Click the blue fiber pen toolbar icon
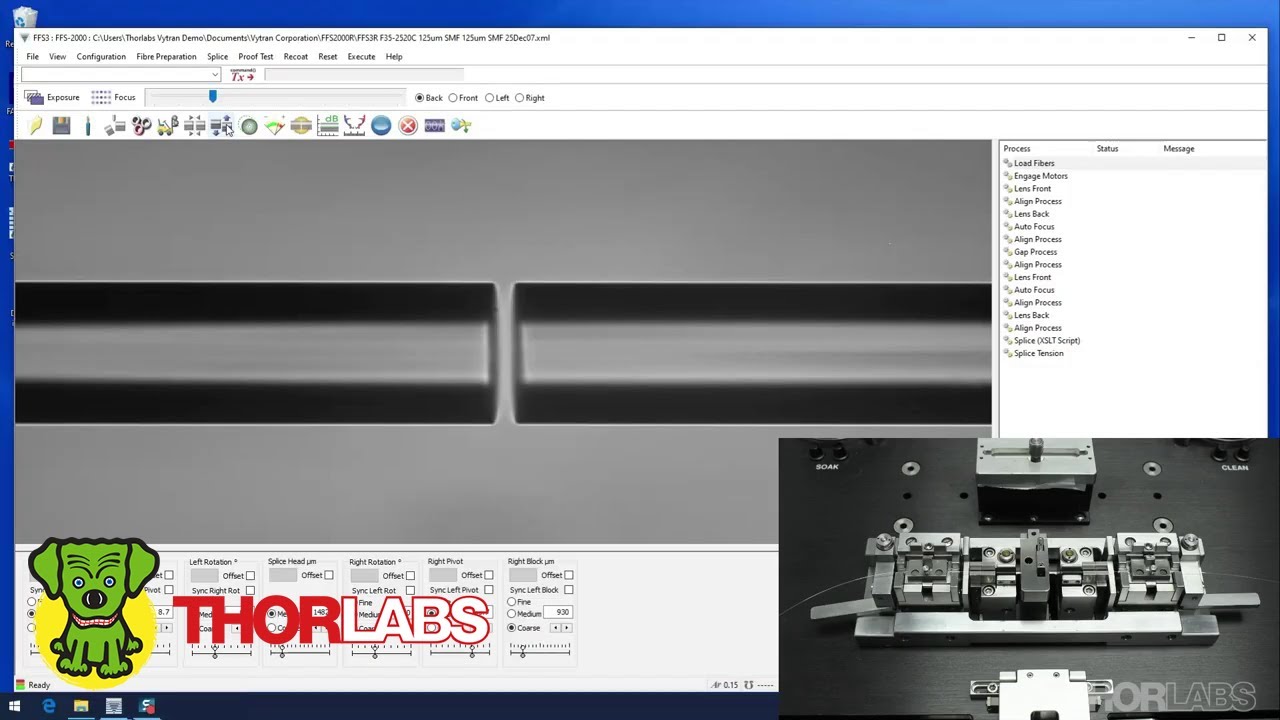 (88, 125)
